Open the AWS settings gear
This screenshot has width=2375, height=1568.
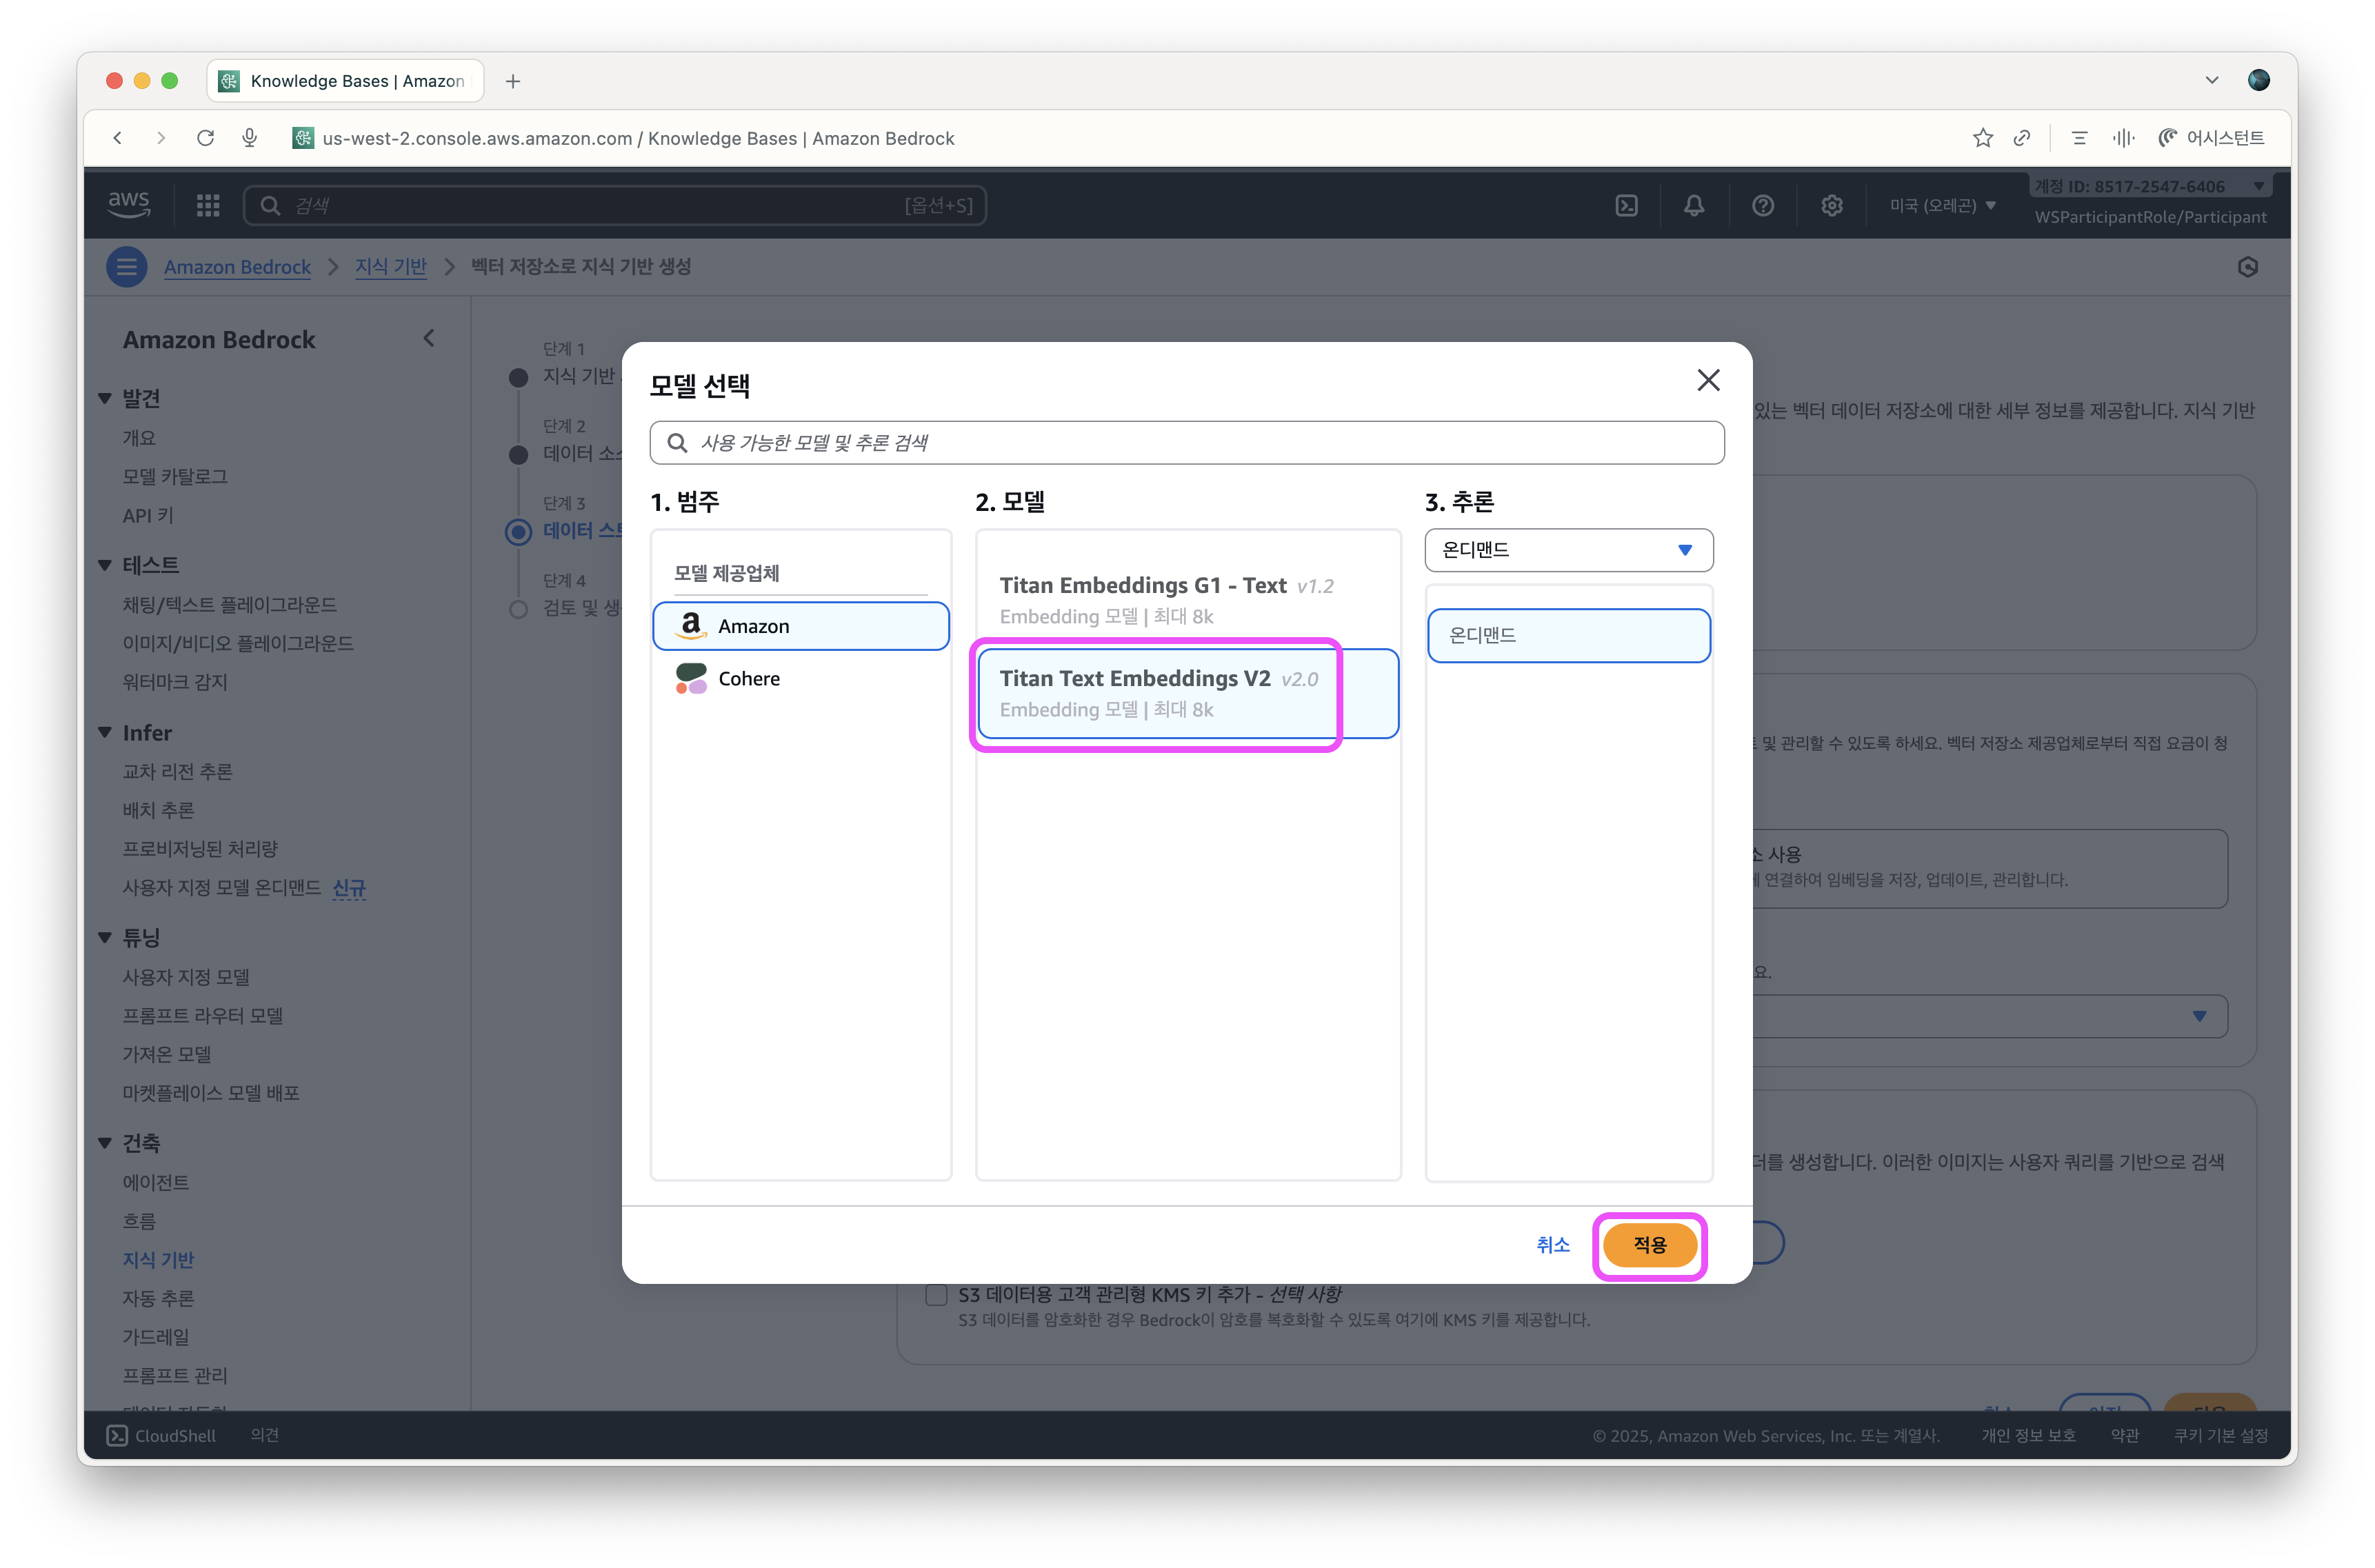(1832, 205)
